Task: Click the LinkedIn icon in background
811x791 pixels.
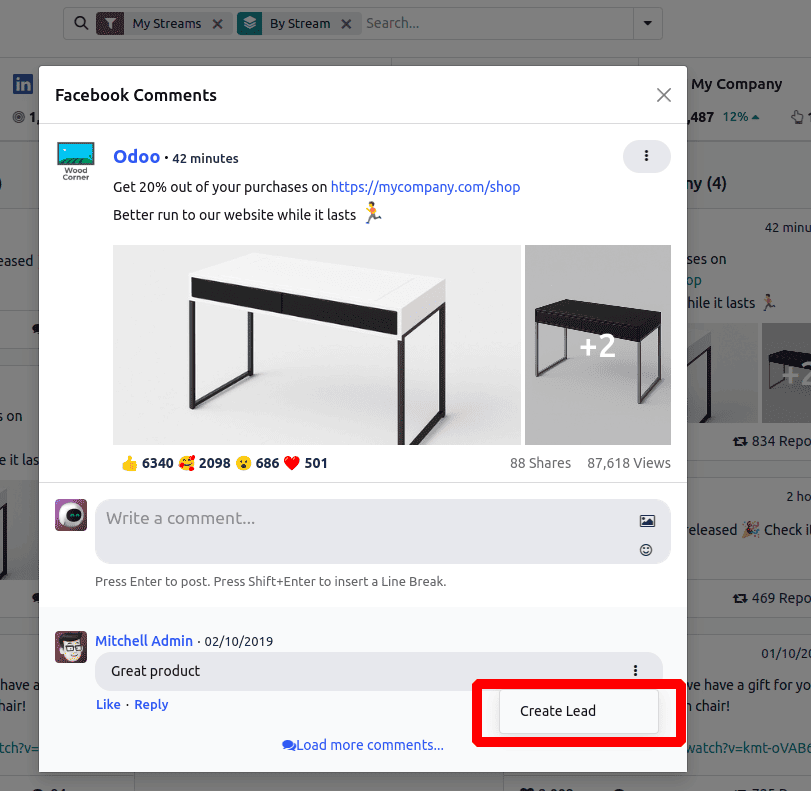Action: [x=23, y=84]
